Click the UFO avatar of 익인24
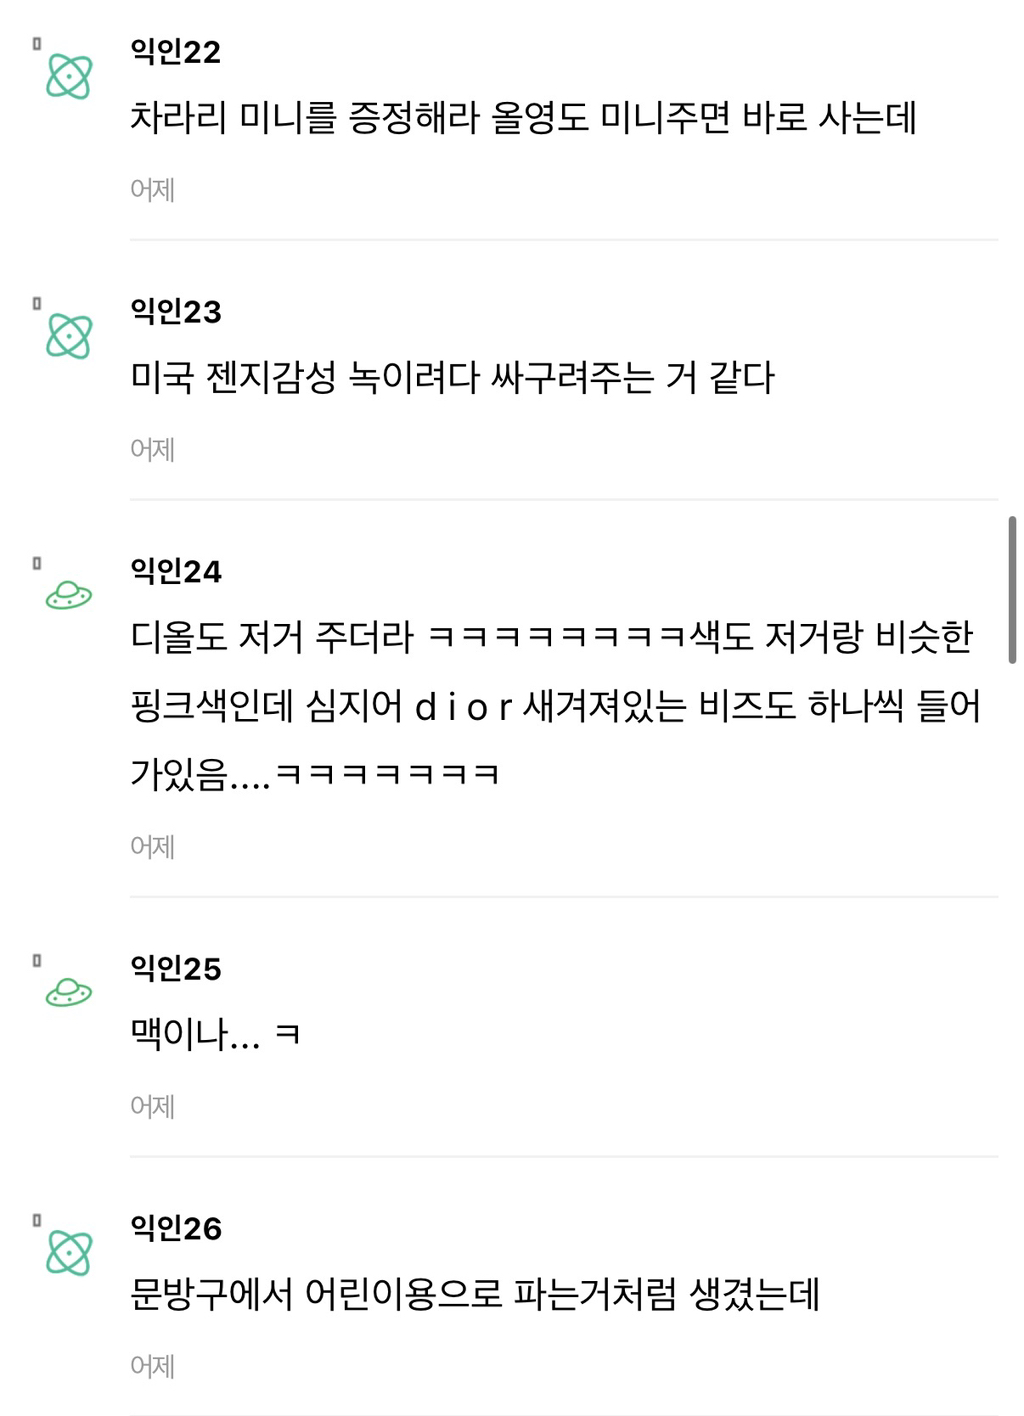1024x1416 pixels. pyautogui.click(x=69, y=596)
